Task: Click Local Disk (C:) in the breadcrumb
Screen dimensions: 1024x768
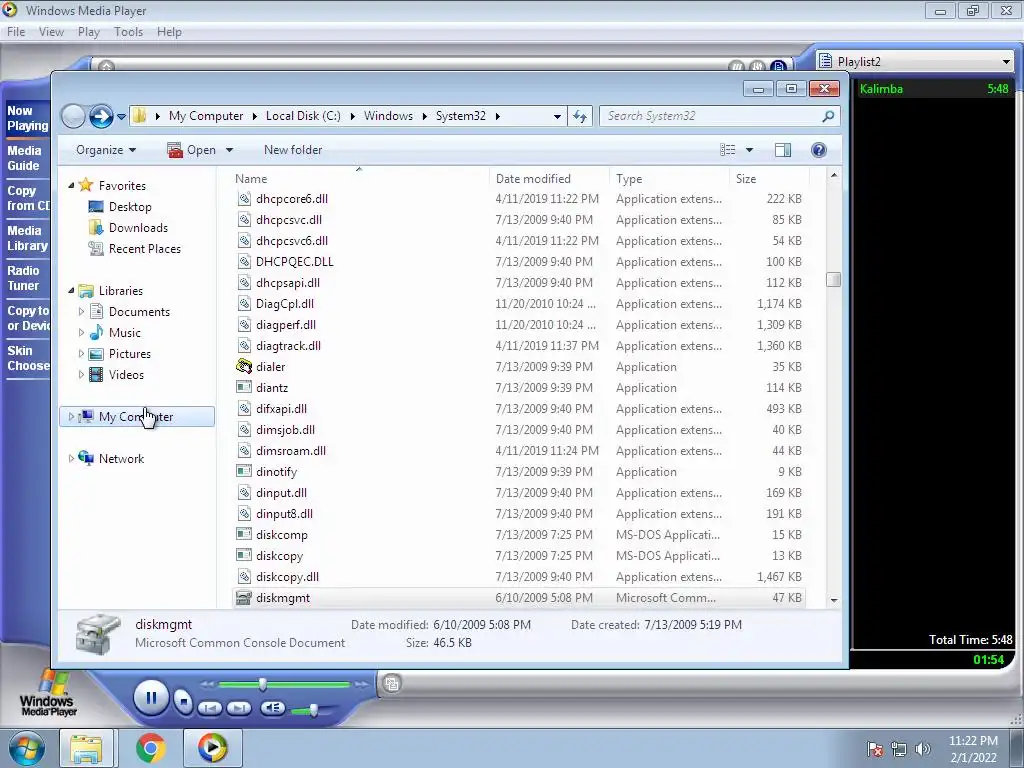Action: point(303,116)
